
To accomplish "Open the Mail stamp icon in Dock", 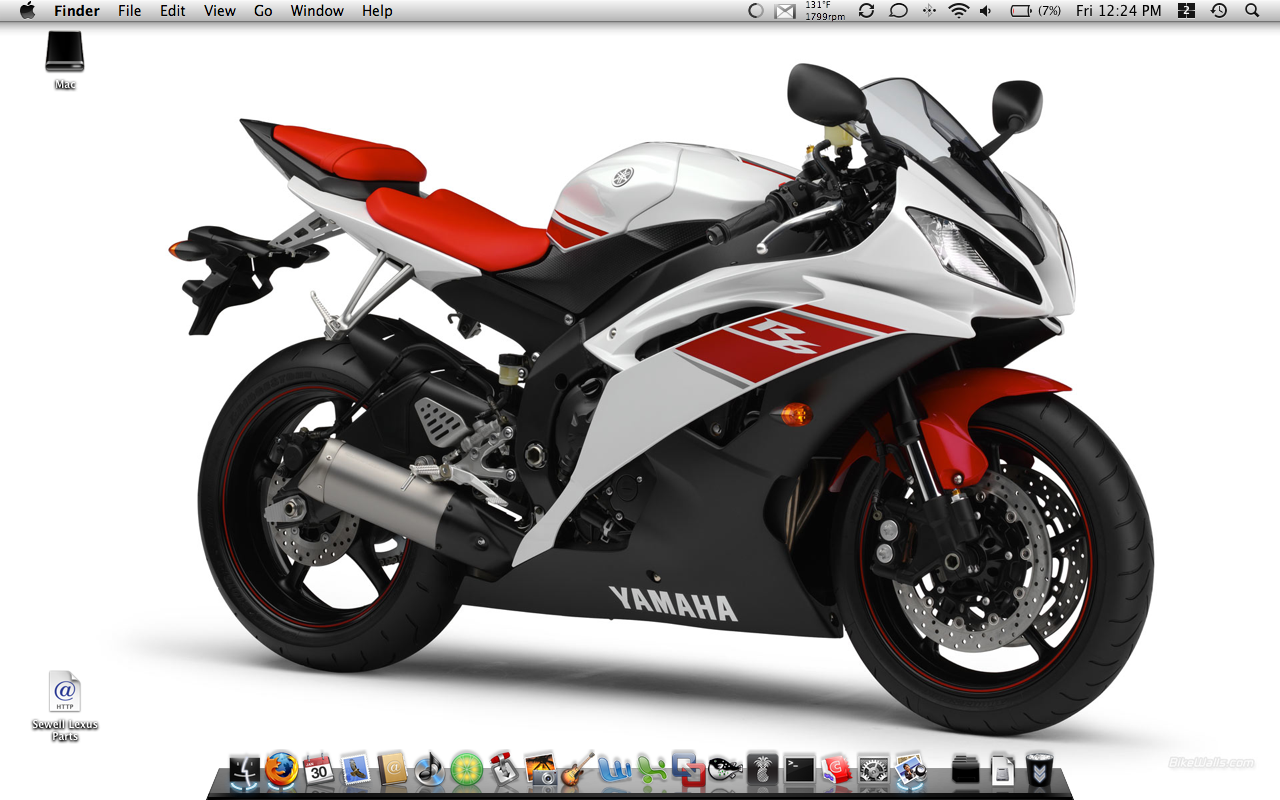I will (356, 768).
